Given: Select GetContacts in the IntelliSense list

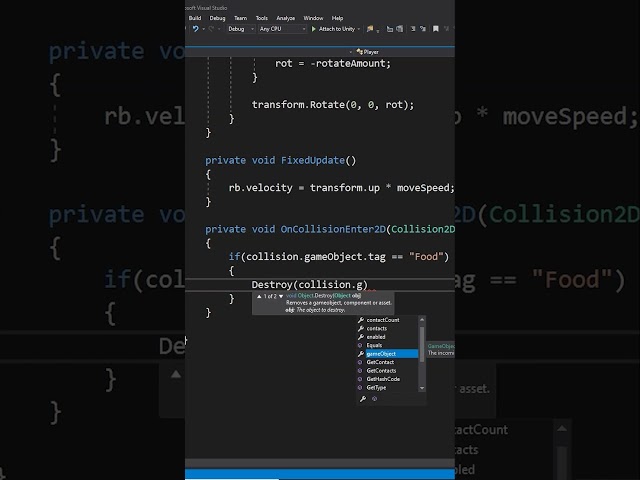Looking at the screenshot, I should pyautogui.click(x=387, y=371).
